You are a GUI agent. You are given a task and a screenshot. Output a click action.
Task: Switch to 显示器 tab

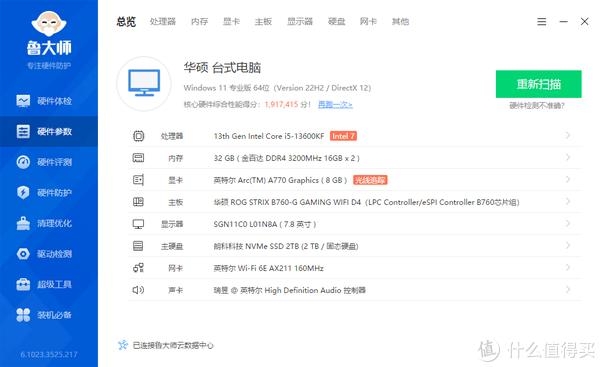click(x=300, y=21)
